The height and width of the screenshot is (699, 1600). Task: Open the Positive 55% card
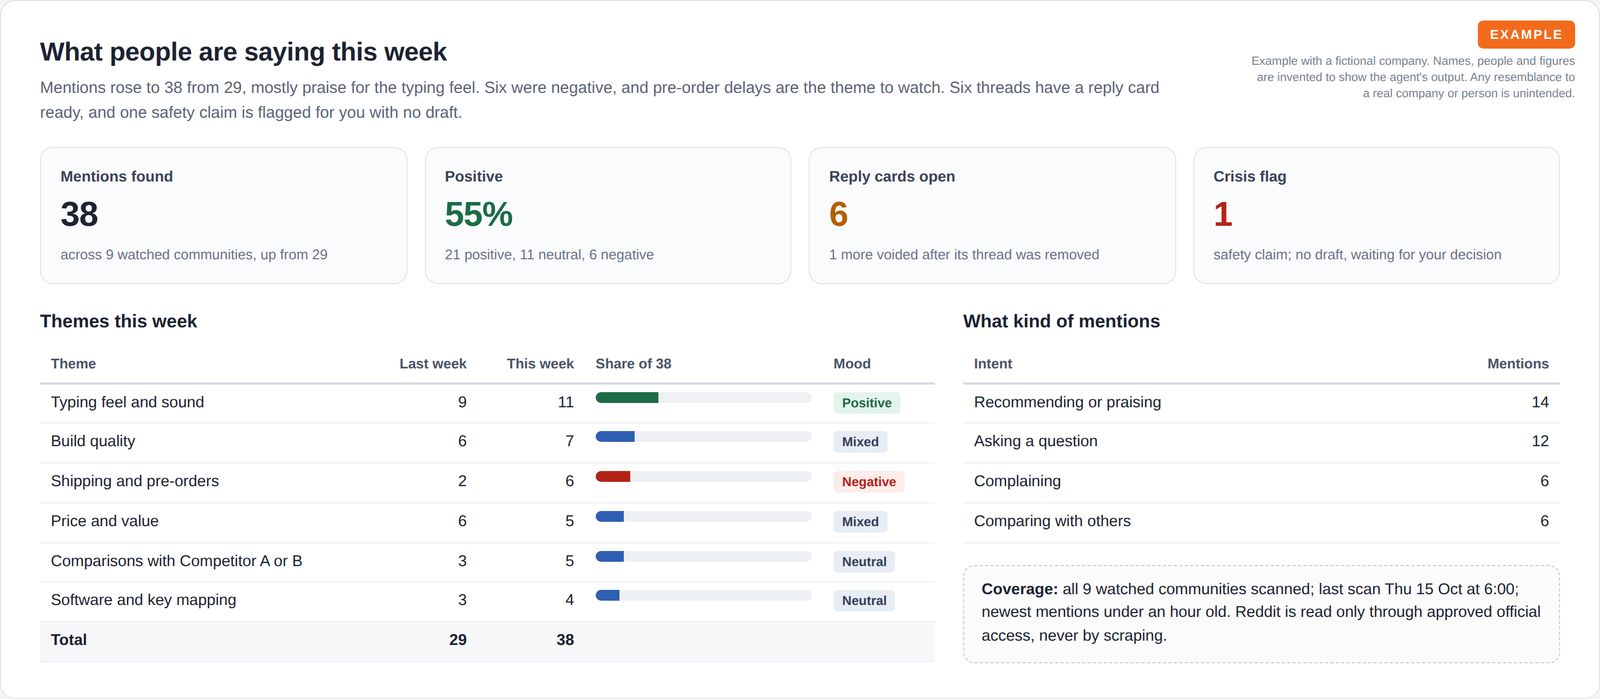click(607, 215)
